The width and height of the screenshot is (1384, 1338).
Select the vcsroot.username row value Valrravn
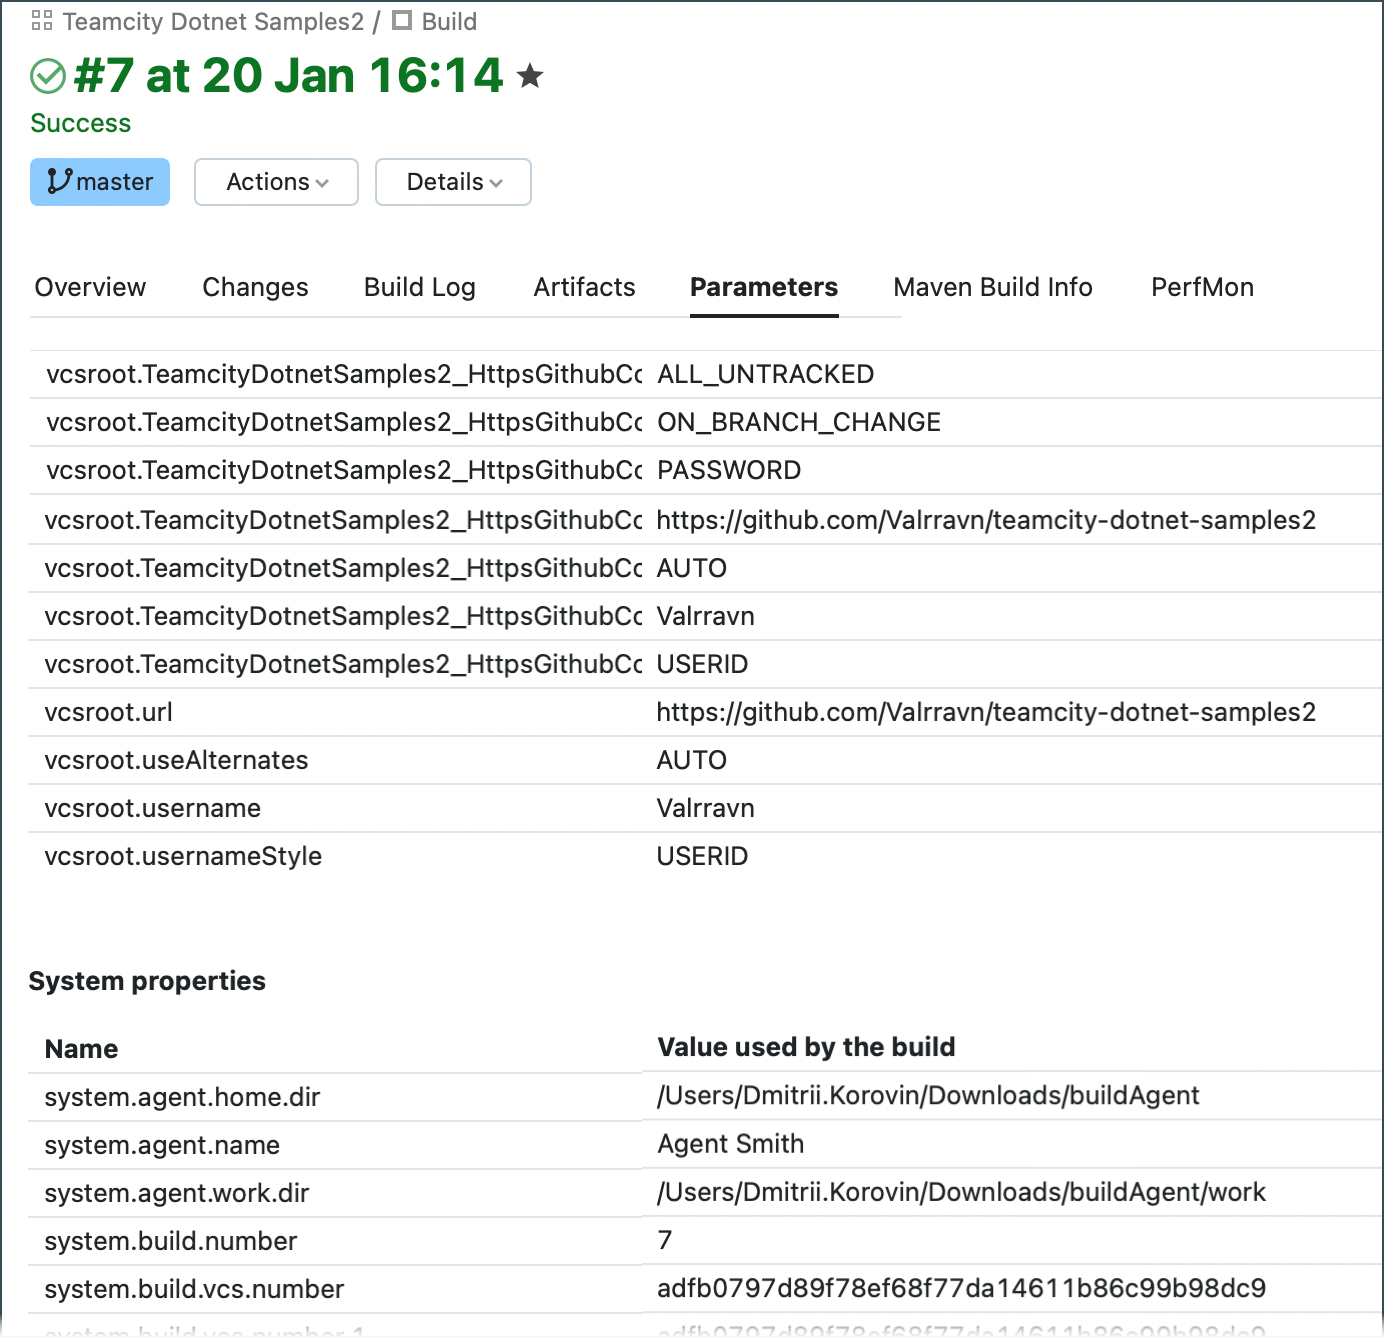point(706,808)
